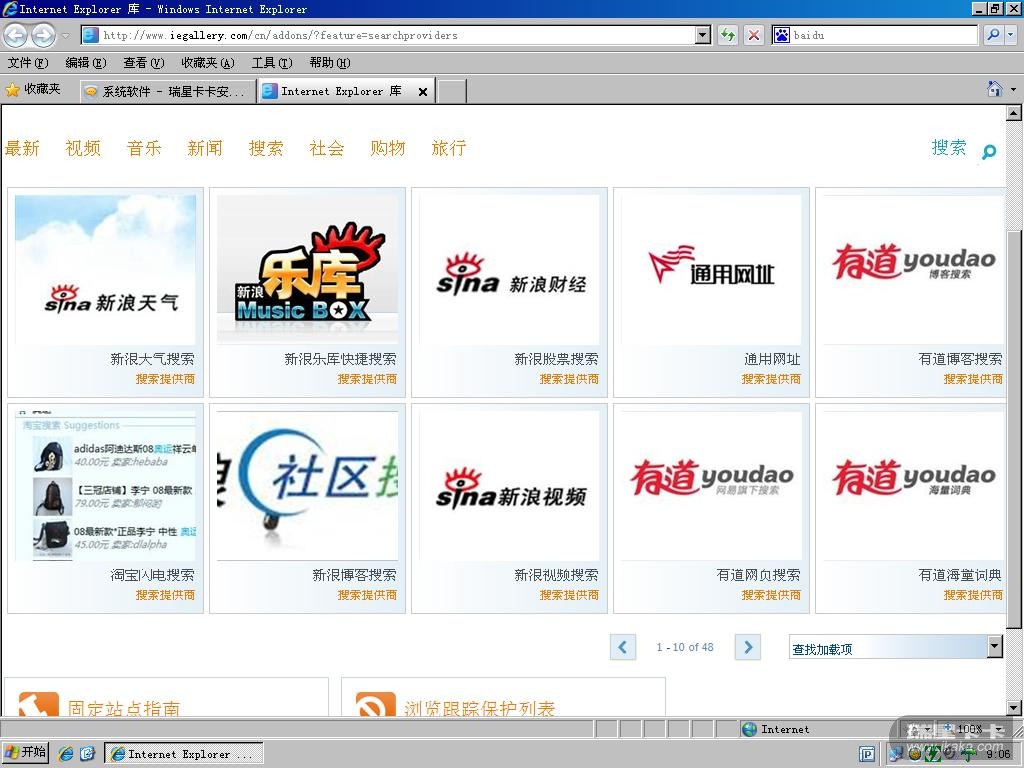Image resolution: width=1024 pixels, height=768 pixels.
Task: Open the 帮助 menu
Action: [330, 63]
